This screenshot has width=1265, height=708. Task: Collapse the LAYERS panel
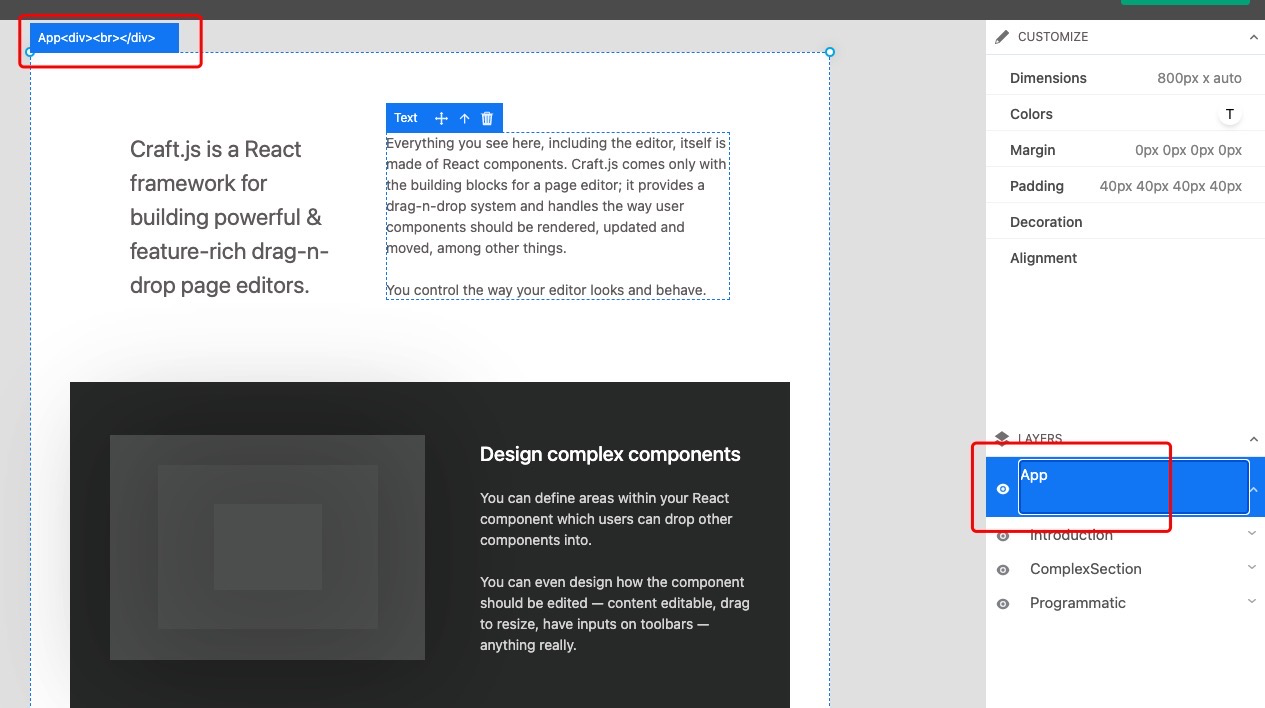[x=1253, y=439]
